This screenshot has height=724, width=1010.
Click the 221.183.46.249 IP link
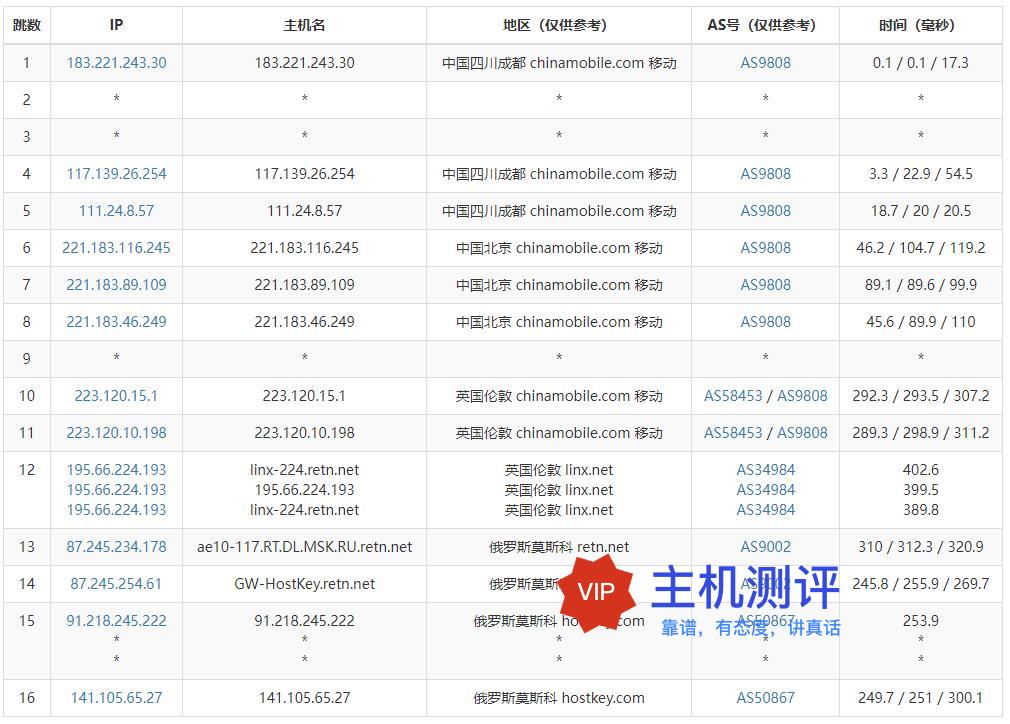pyautogui.click(x=117, y=321)
